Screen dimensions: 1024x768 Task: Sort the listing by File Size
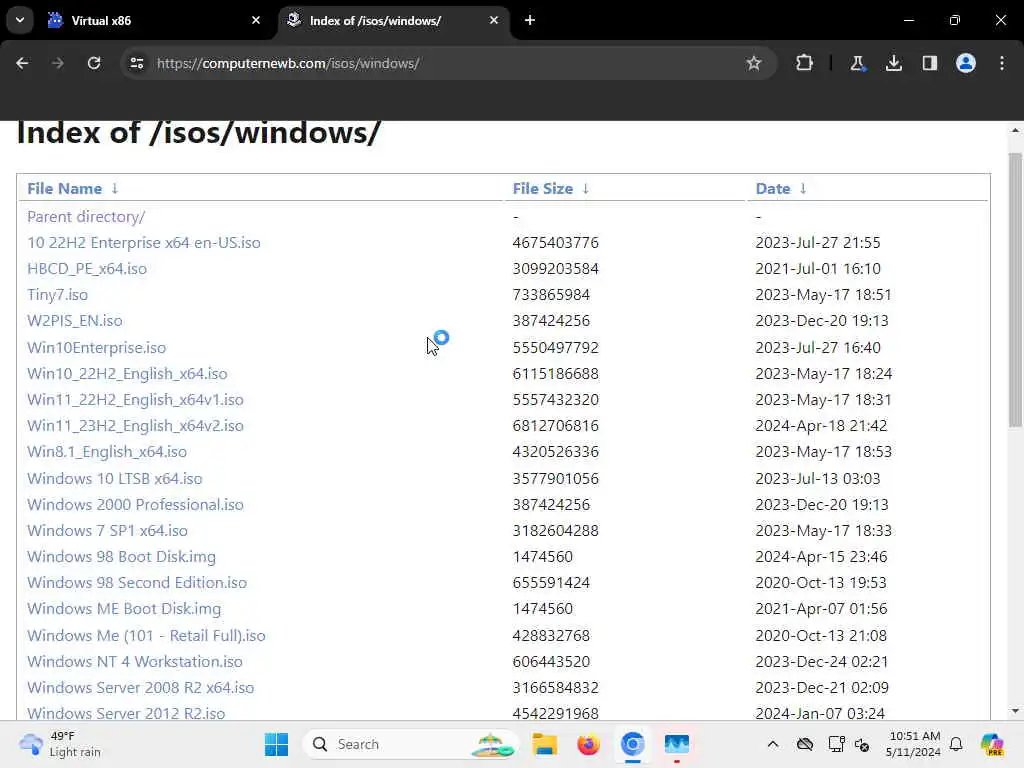(x=543, y=189)
